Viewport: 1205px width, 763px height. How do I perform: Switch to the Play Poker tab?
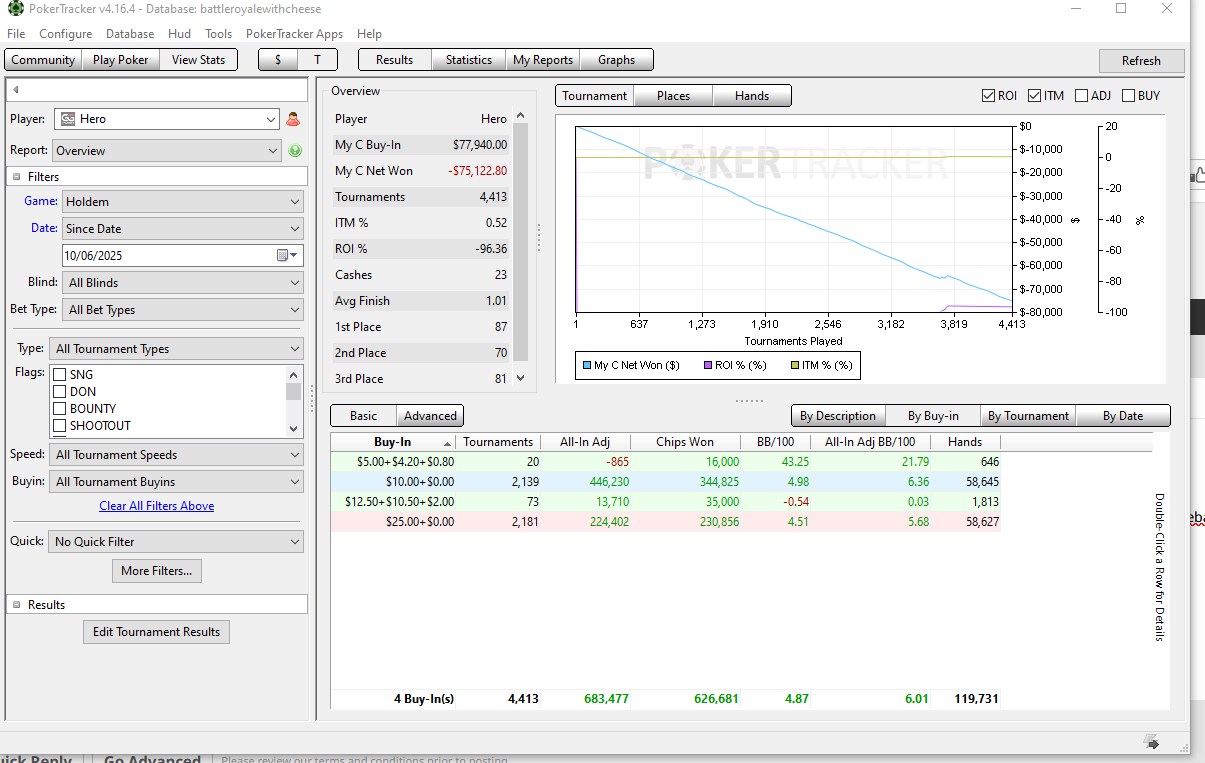tap(120, 60)
